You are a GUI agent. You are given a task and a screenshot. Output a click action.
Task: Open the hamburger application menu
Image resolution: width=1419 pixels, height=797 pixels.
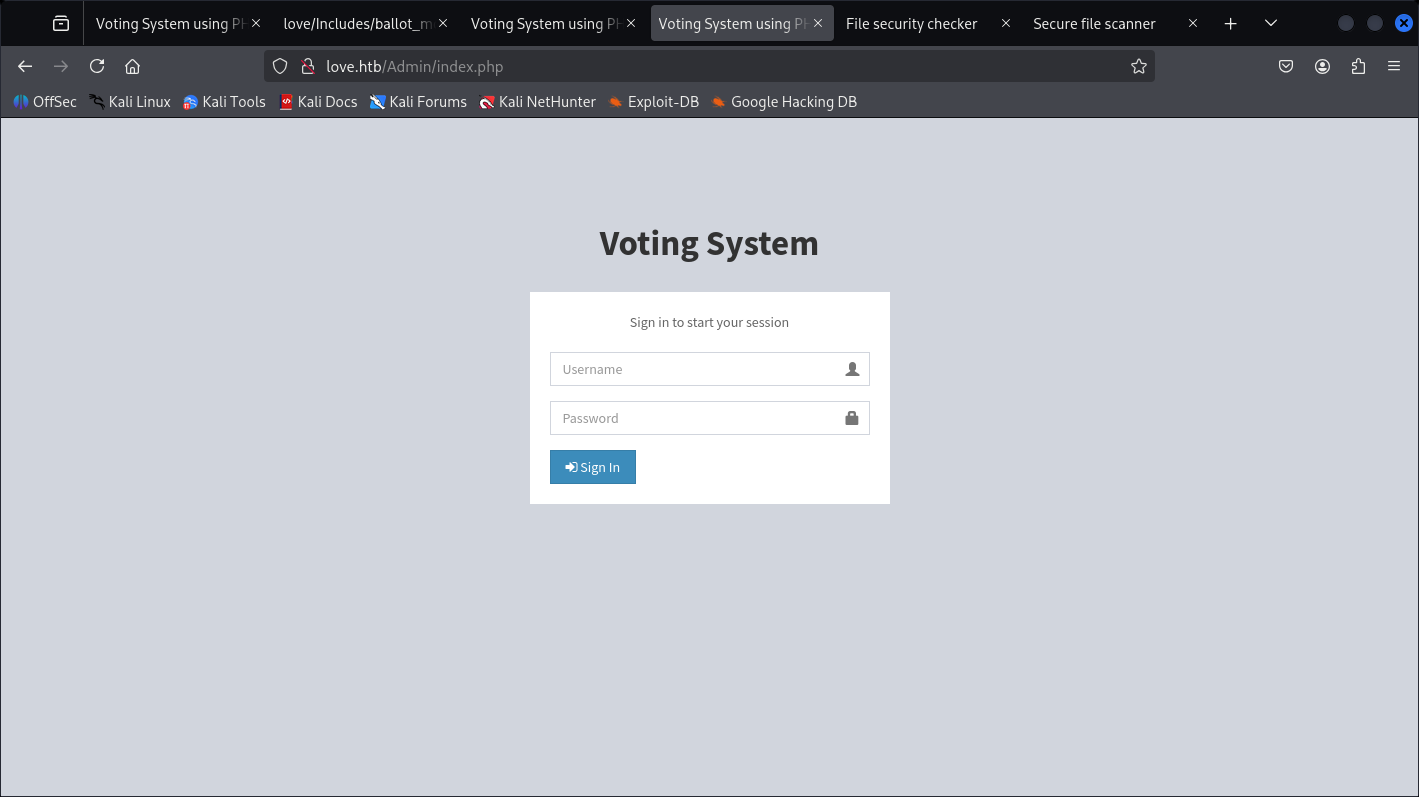(x=1394, y=66)
